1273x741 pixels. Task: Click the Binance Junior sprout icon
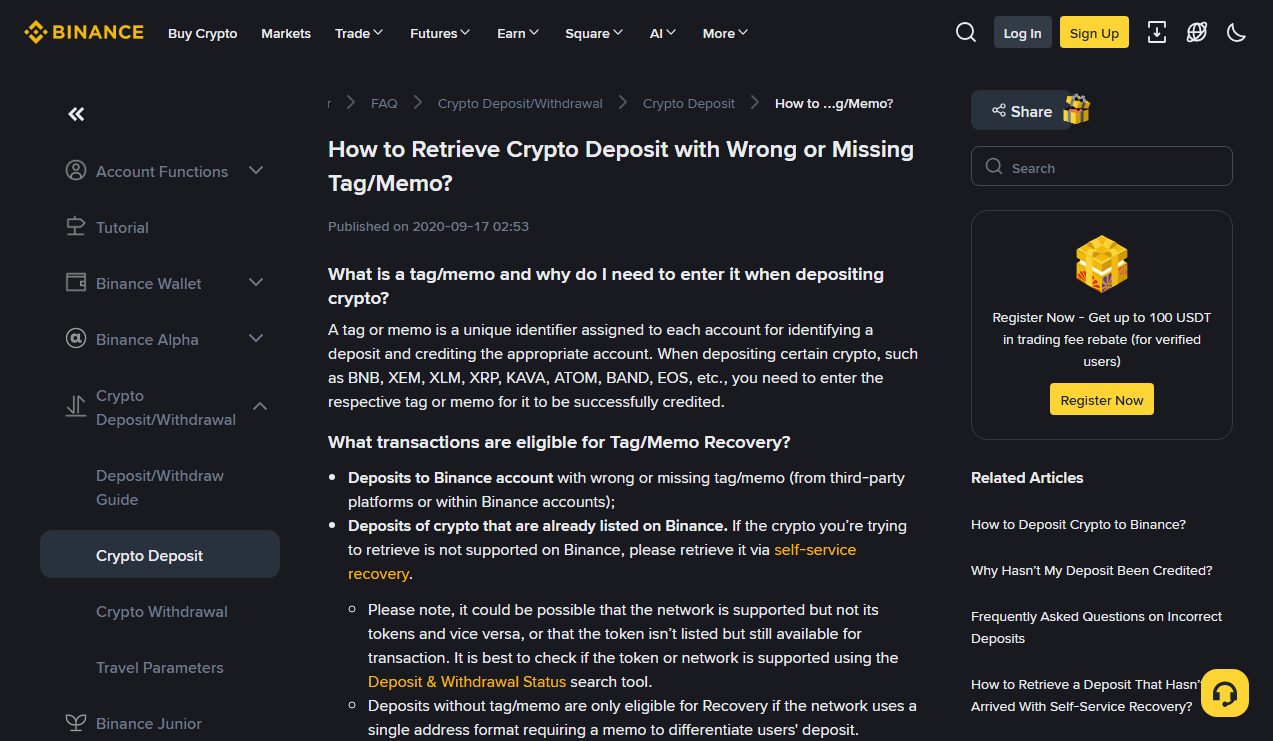(x=76, y=722)
